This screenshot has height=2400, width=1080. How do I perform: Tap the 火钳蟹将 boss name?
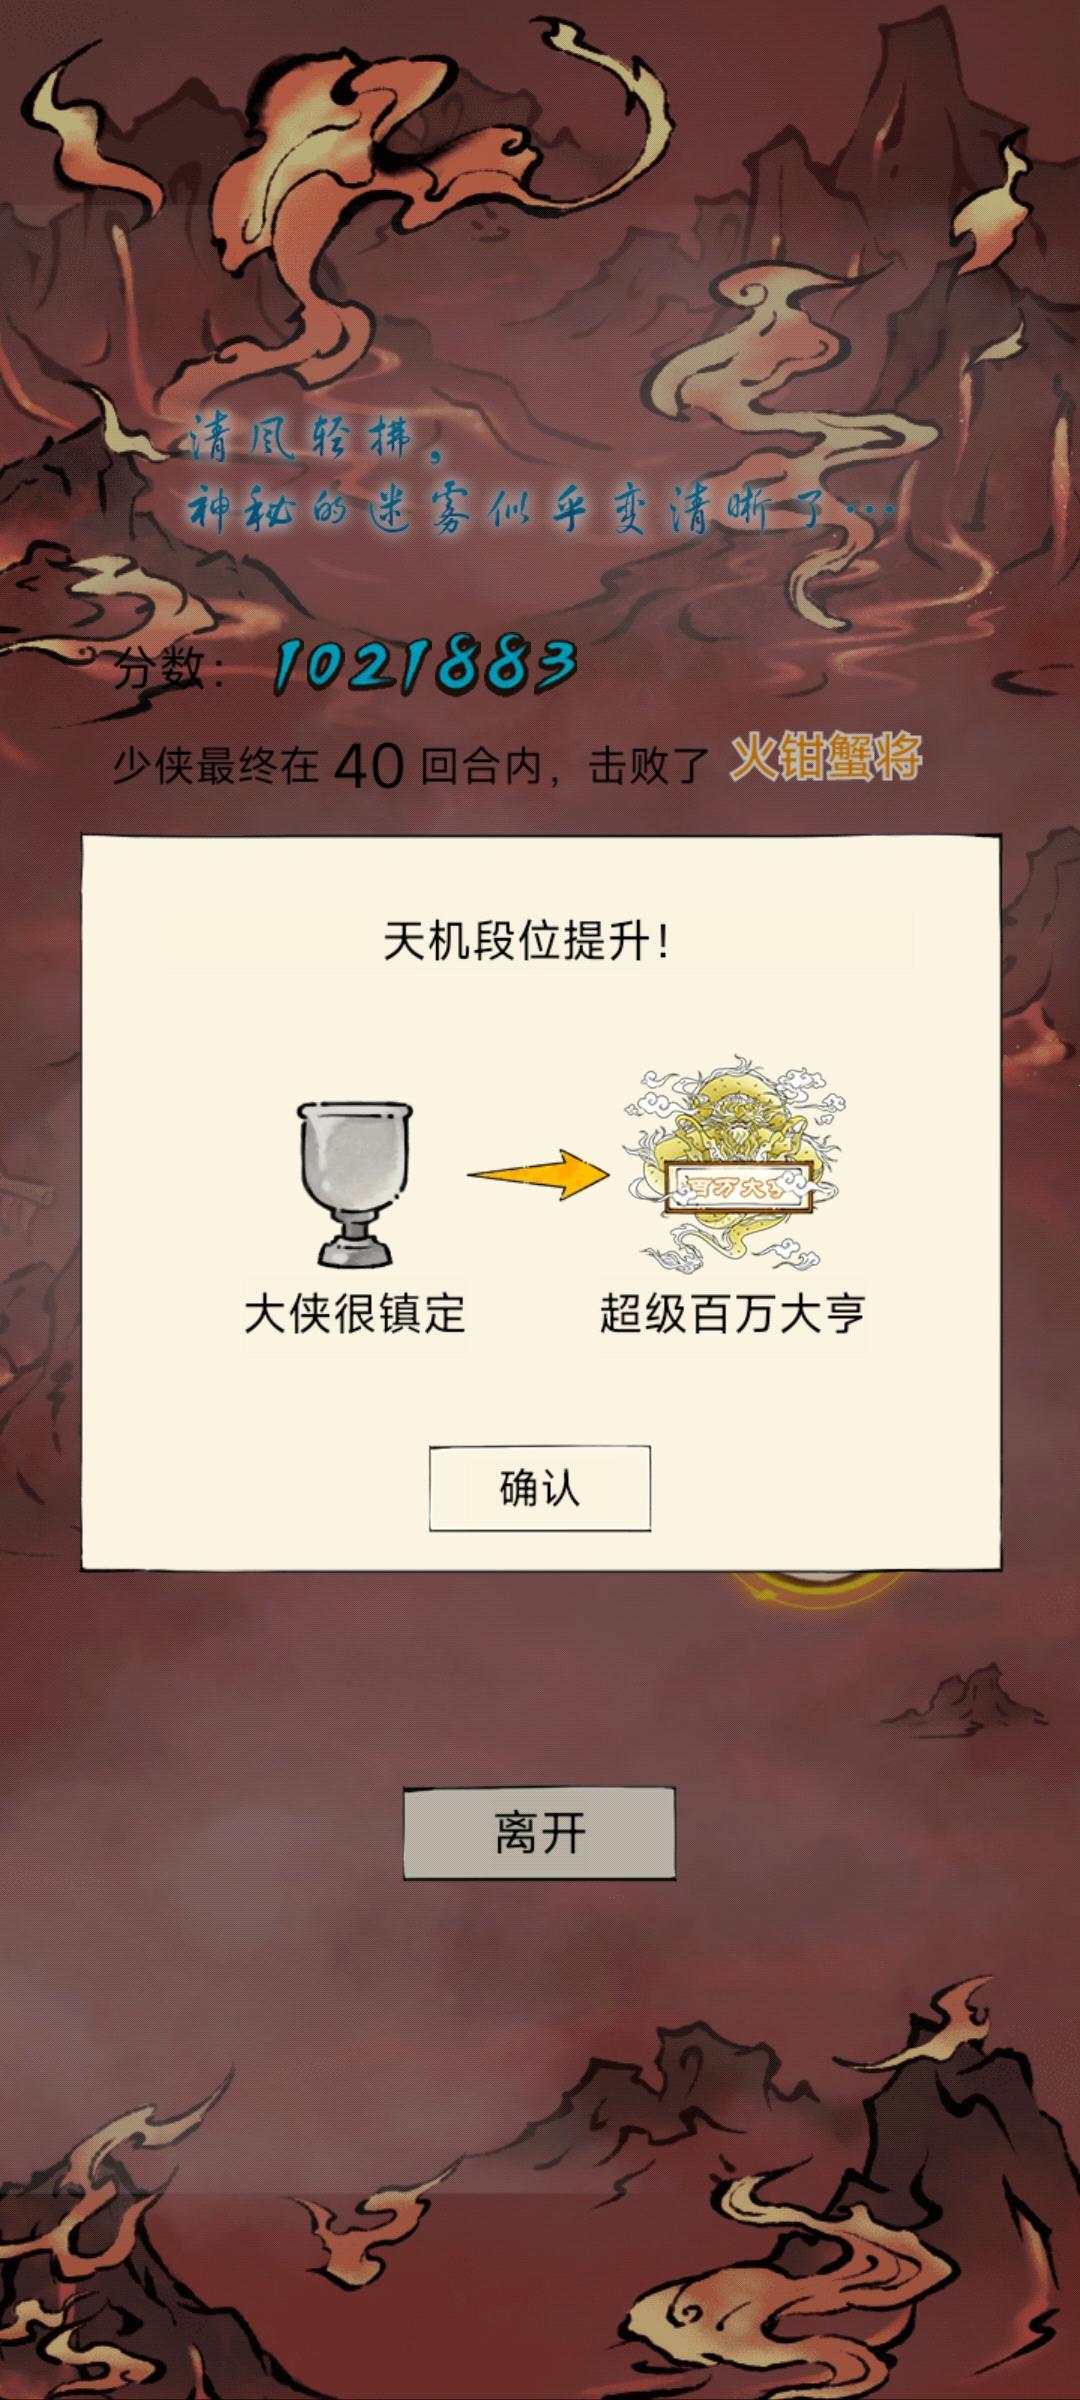pyautogui.click(x=826, y=757)
